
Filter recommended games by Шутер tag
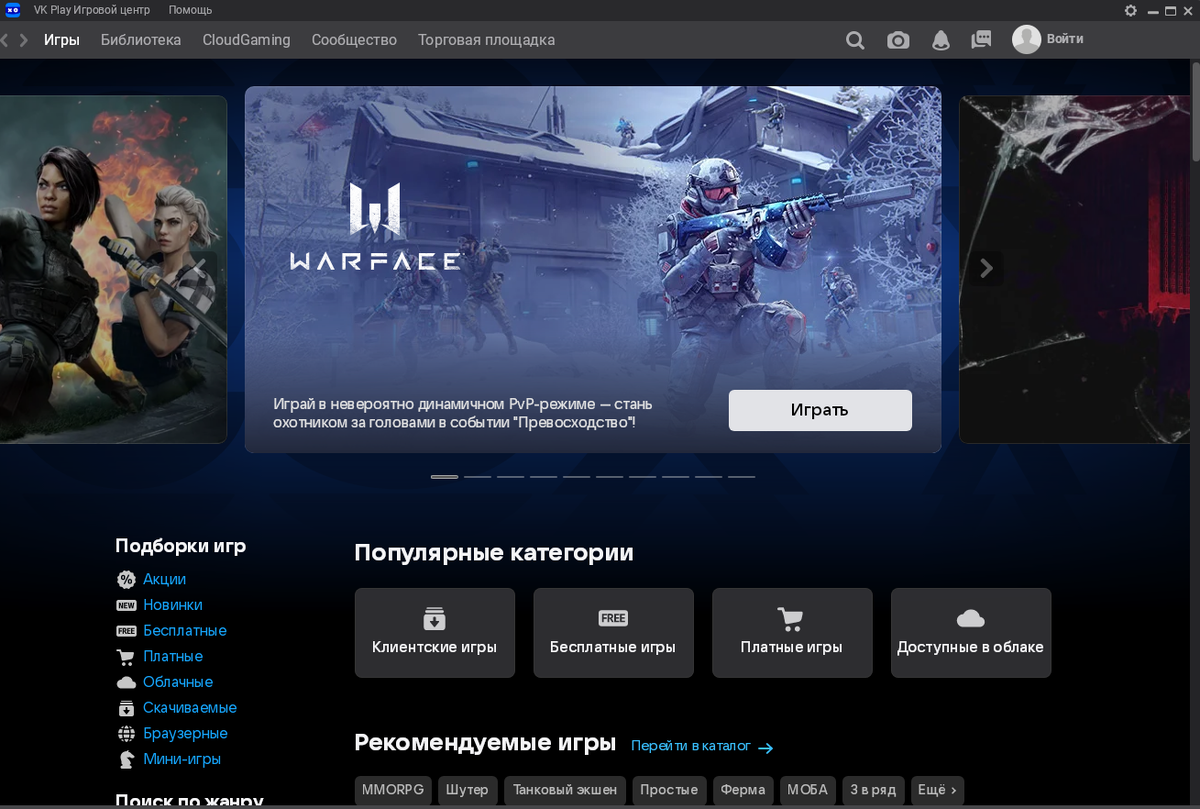point(467,790)
